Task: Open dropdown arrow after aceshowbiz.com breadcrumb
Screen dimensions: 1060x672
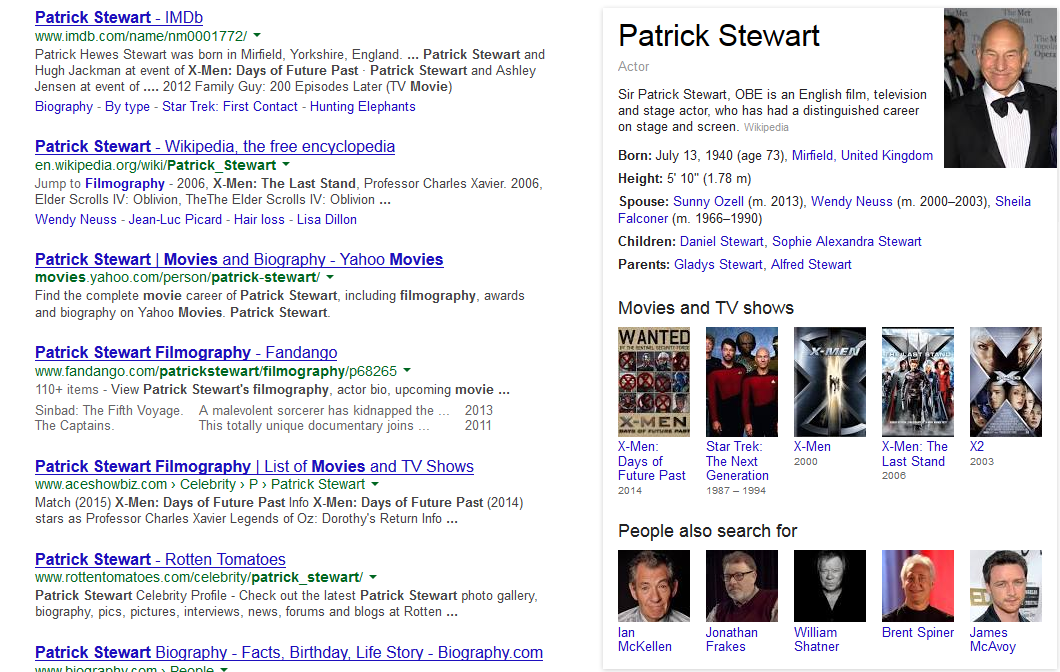Action: click(375, 484)
